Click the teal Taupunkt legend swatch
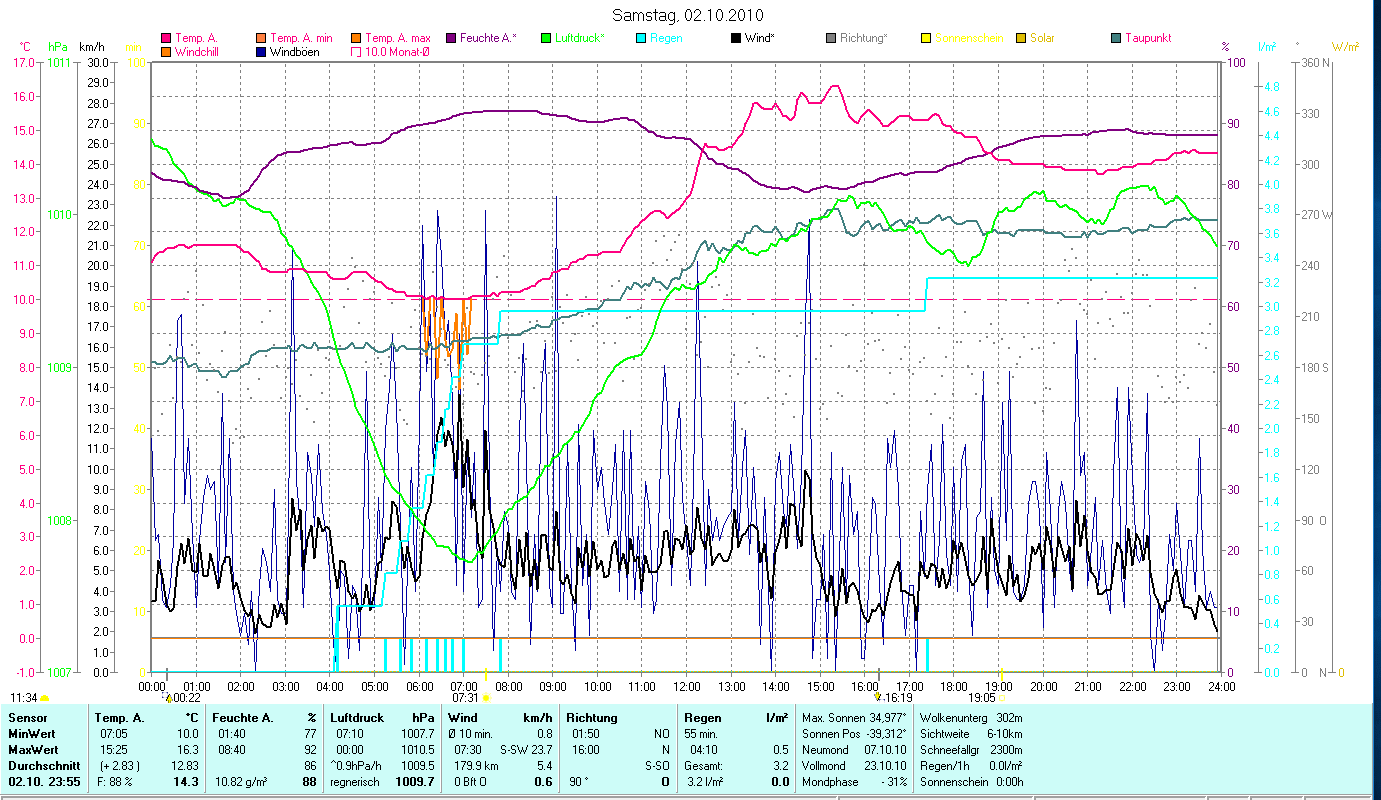This screenshot has width=1381, height=800. coord(1116,38)
